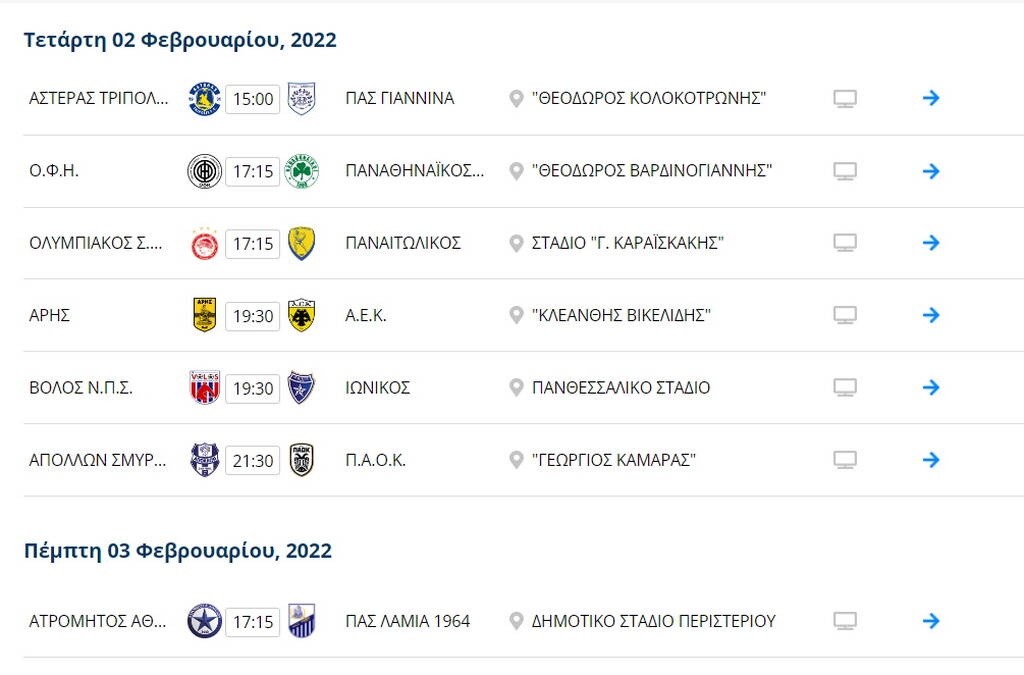Click the TV icon for the ΑΡΗΣ match
Viewport: 1024px width, 675px height.
pos(846,315)
